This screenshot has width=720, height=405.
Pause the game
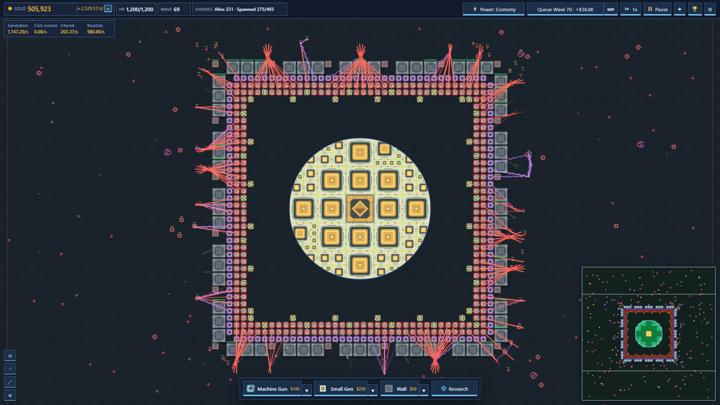click(657, 9)
